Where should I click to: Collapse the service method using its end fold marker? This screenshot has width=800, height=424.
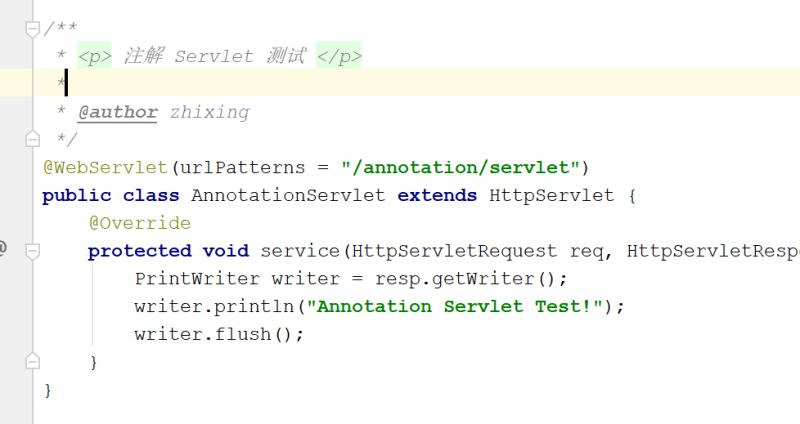point(32,361)
